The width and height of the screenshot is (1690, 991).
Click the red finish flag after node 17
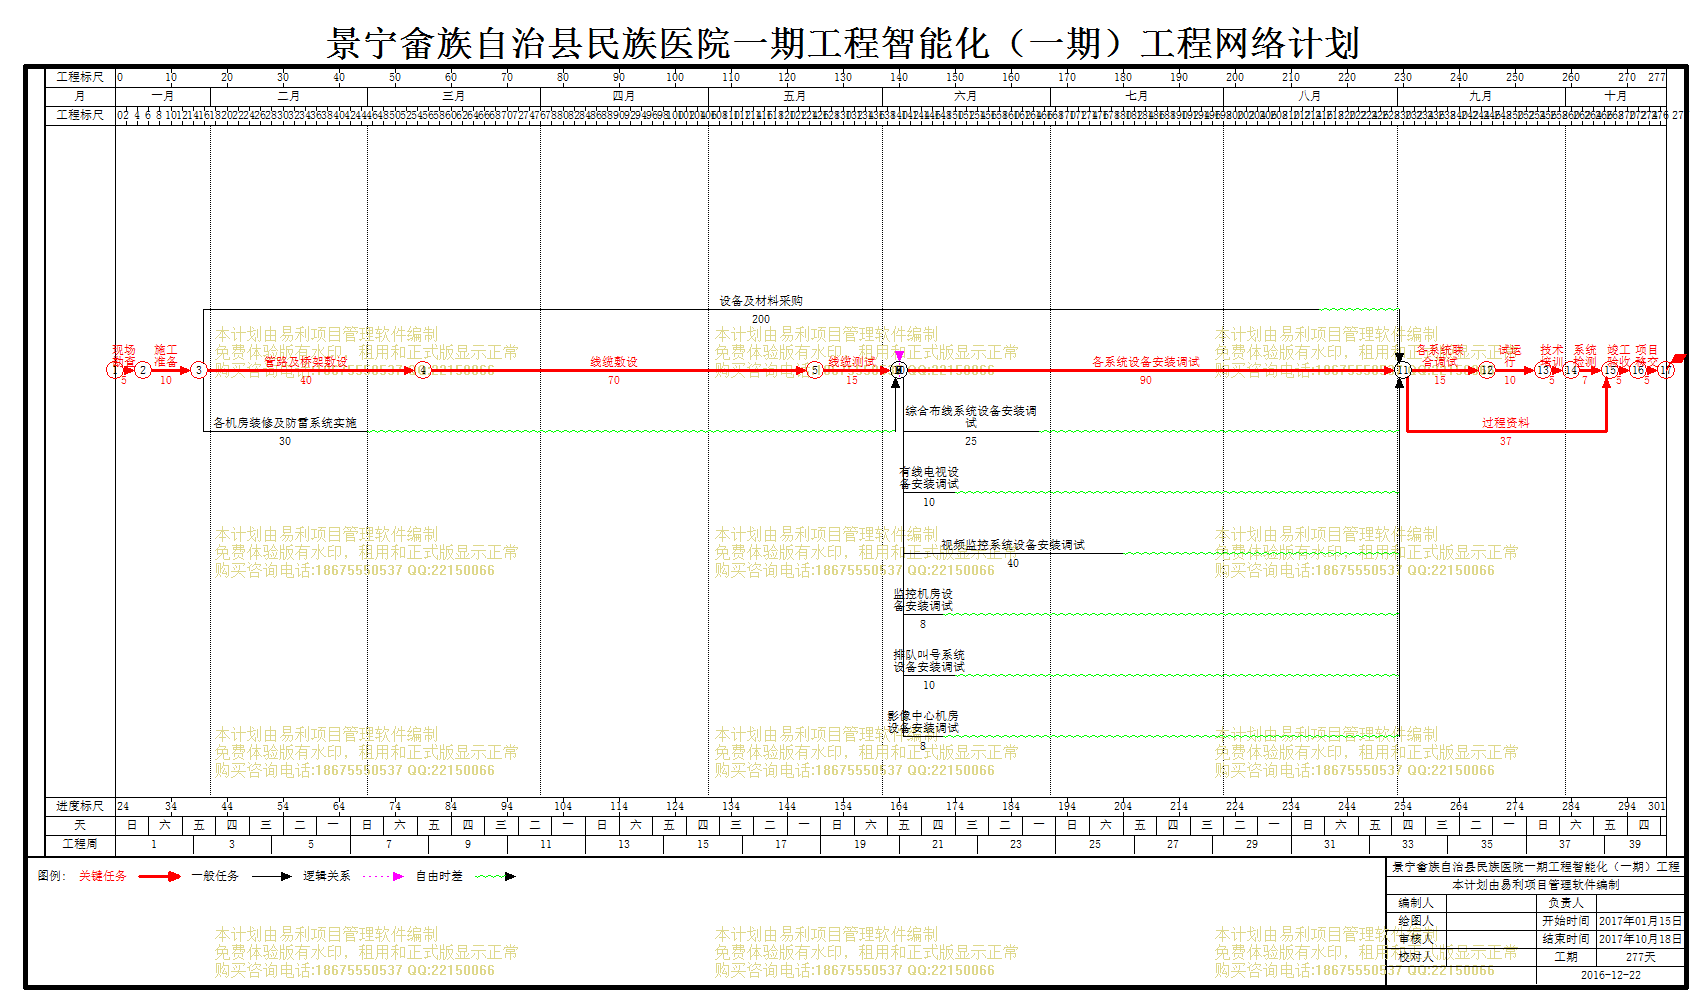pos(1680,358)
